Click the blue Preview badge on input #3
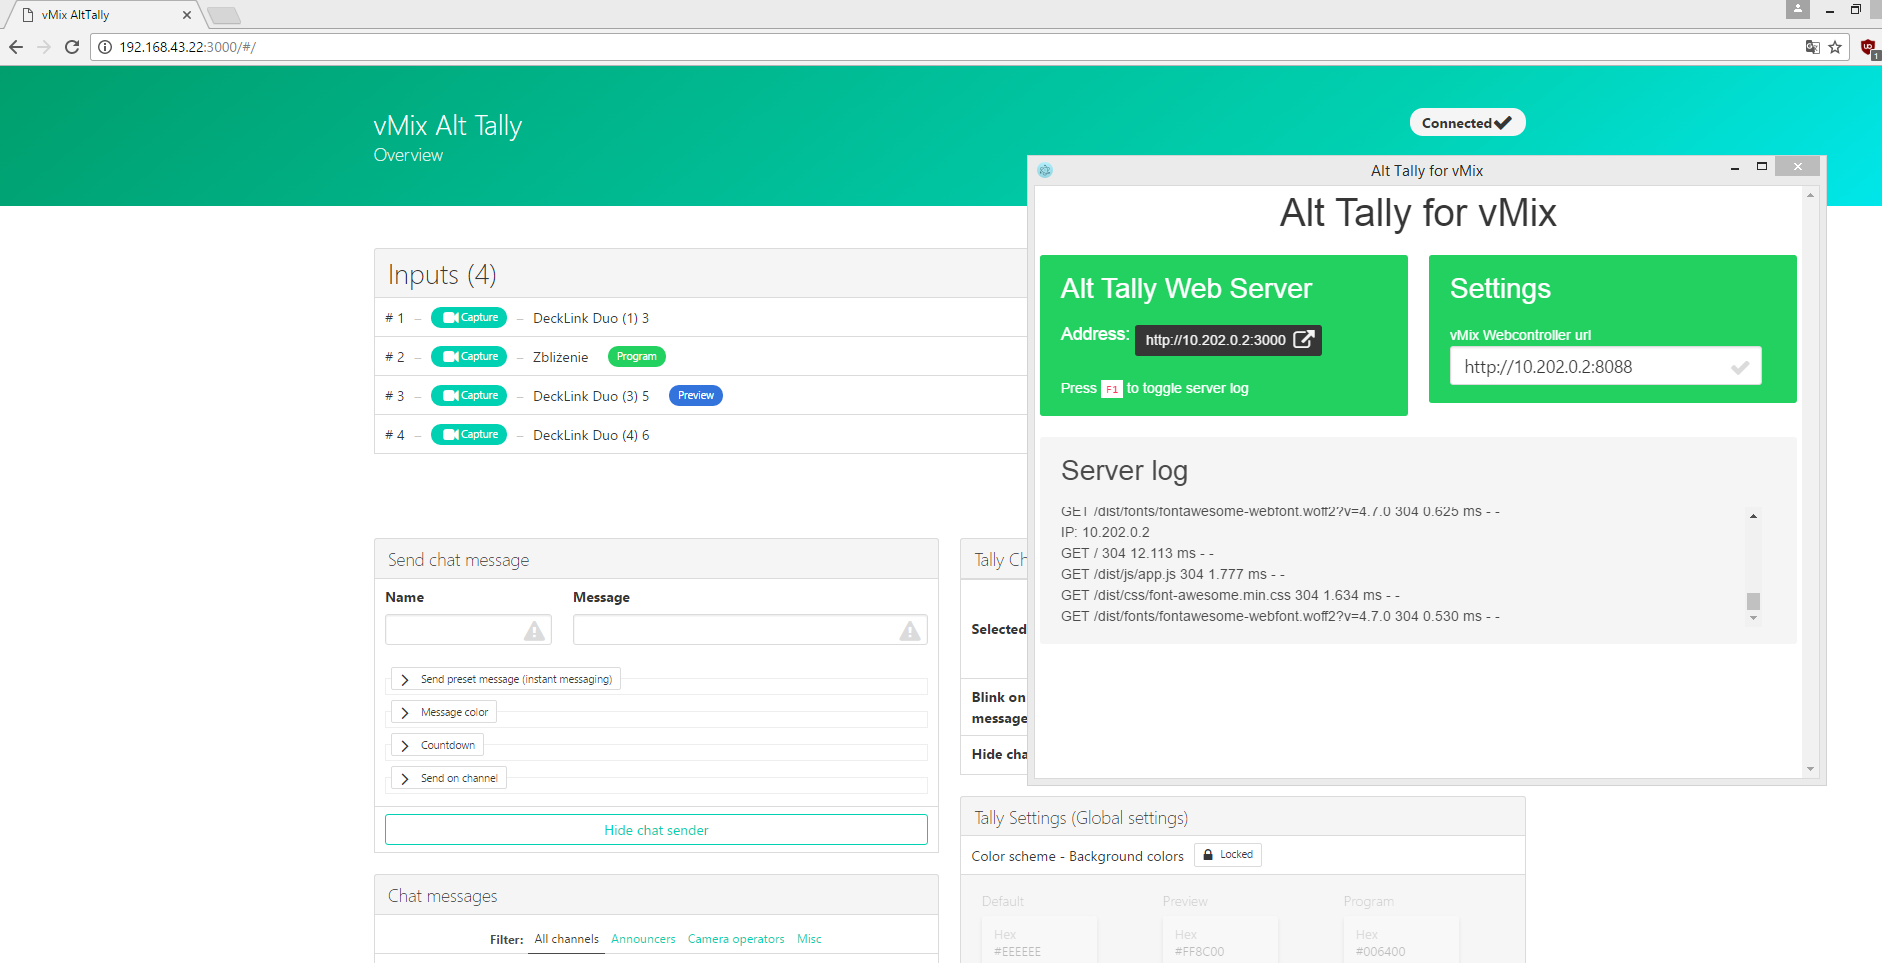This screenshot has width=1882, height=963. coord(696,396)
